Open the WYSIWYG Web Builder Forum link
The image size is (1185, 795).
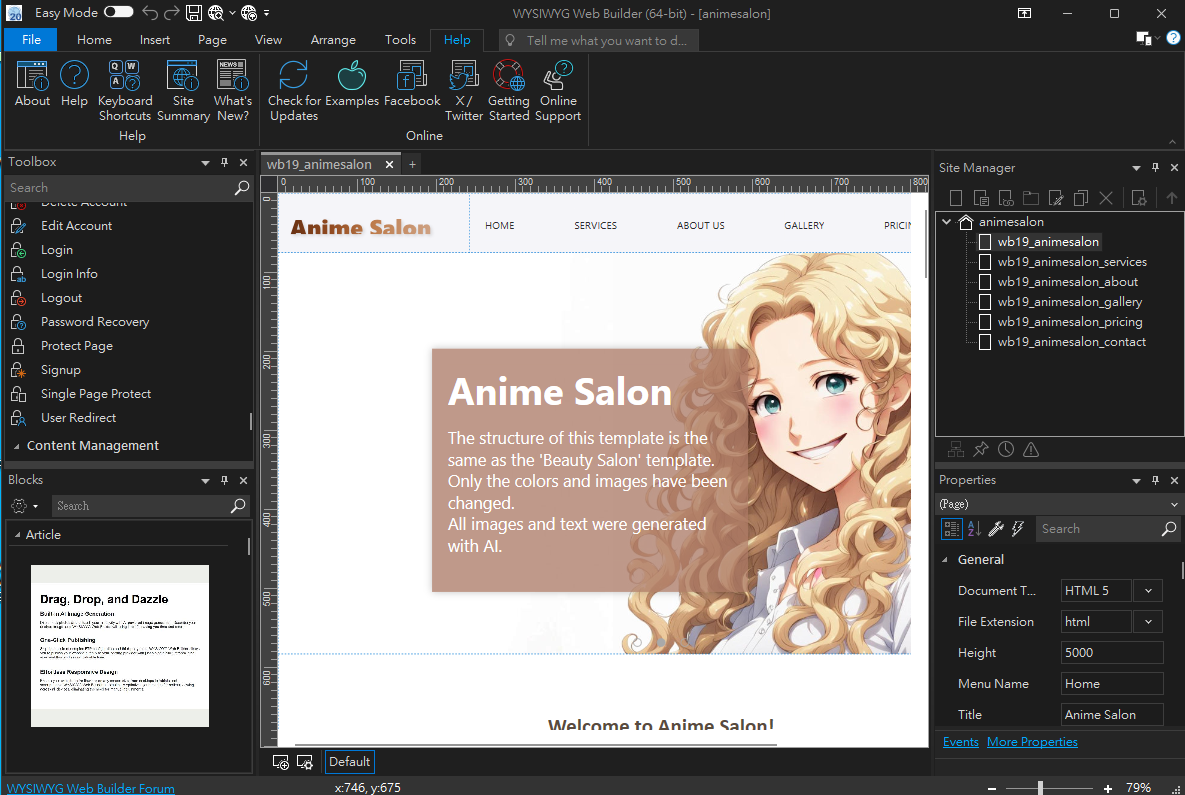tap(90, 788)
